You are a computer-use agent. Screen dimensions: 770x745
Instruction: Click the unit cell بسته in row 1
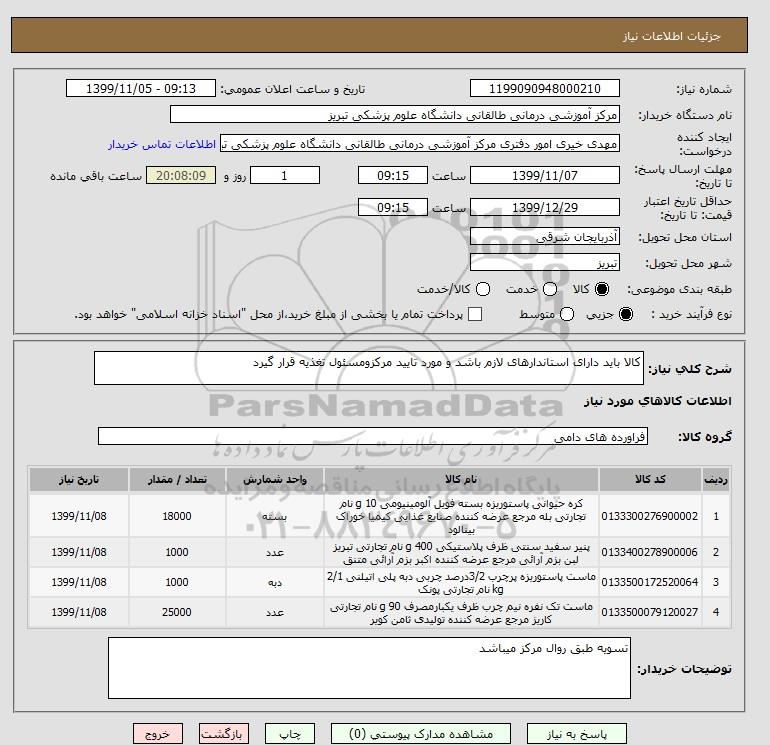tap(275, 516)
